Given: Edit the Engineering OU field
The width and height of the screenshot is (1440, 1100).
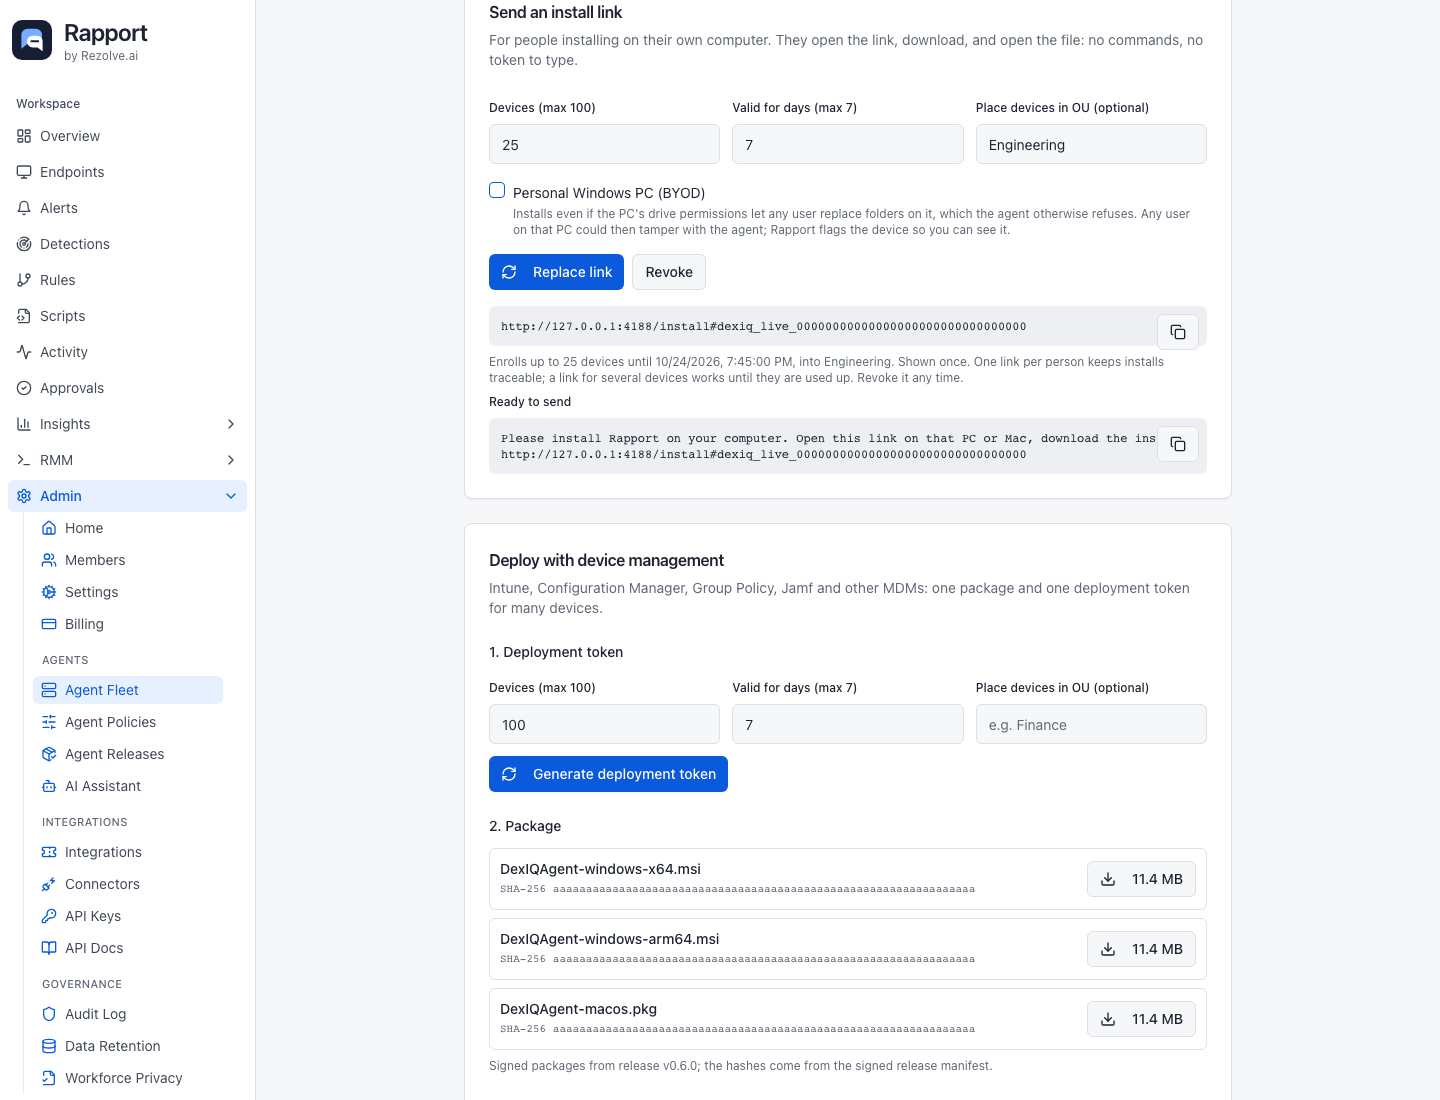Looking at the screenshot, I should (1091, 144).
